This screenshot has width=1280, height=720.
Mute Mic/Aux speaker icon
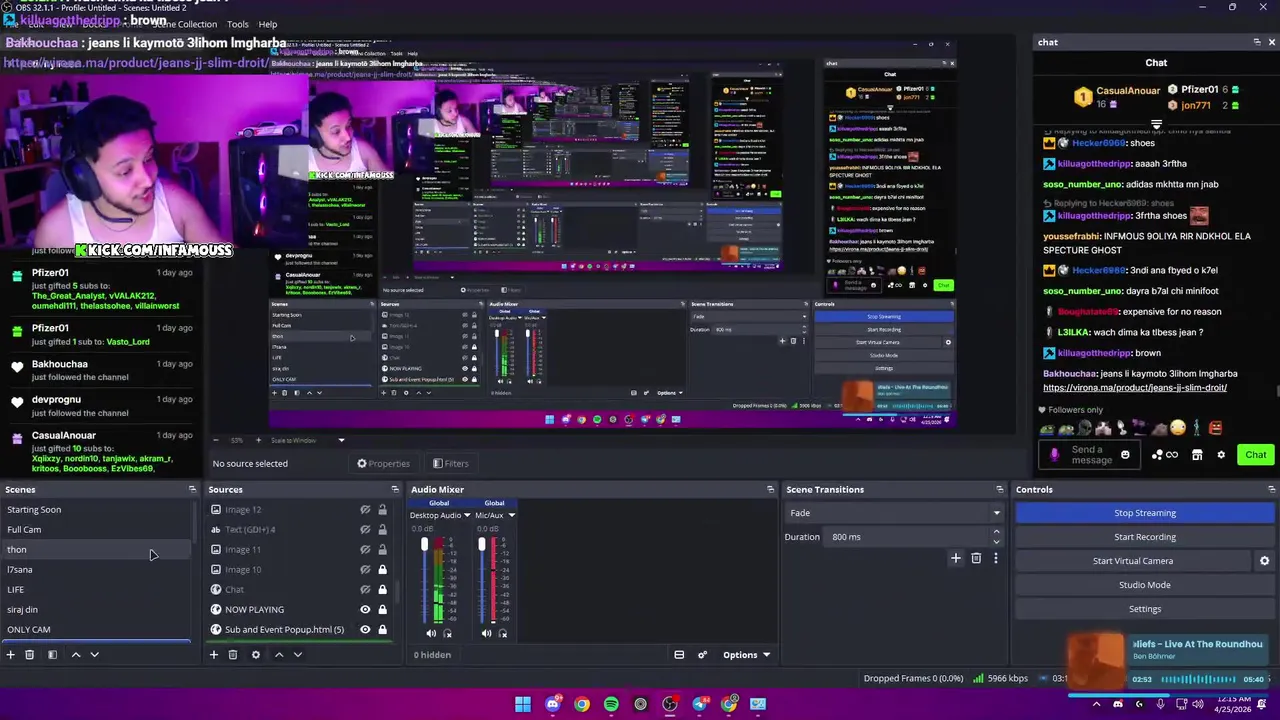(486, 633)
